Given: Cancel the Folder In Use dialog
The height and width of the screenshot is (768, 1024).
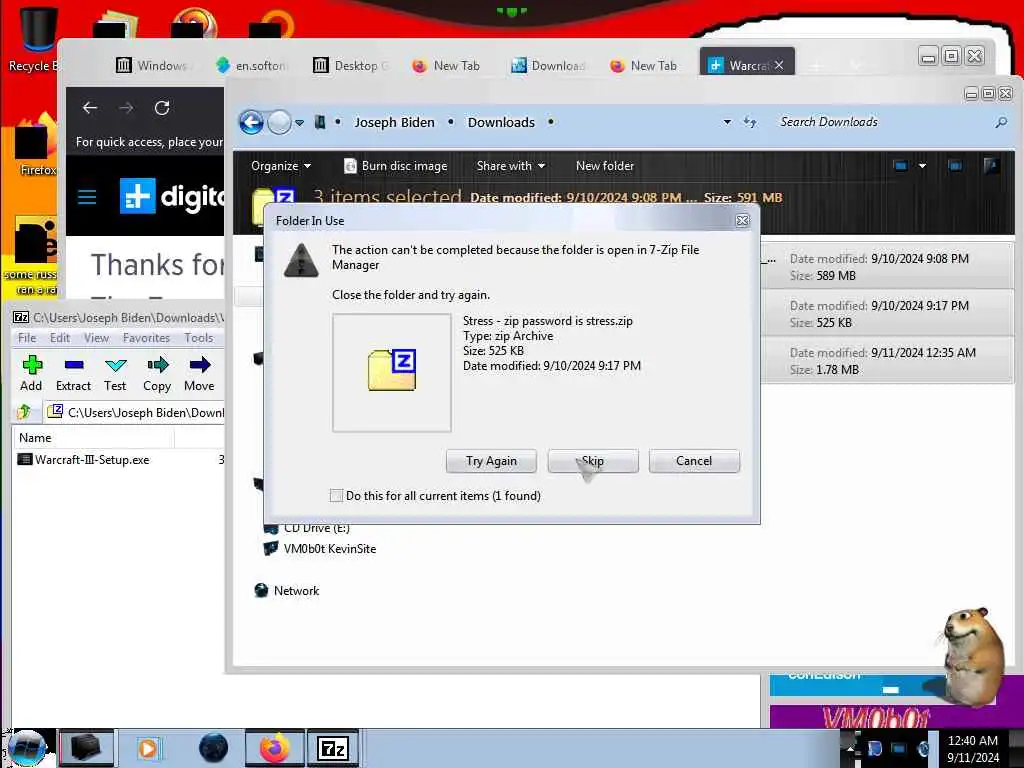Looking at the screenshot, I should pyautogui.click(x=694, y=461).
